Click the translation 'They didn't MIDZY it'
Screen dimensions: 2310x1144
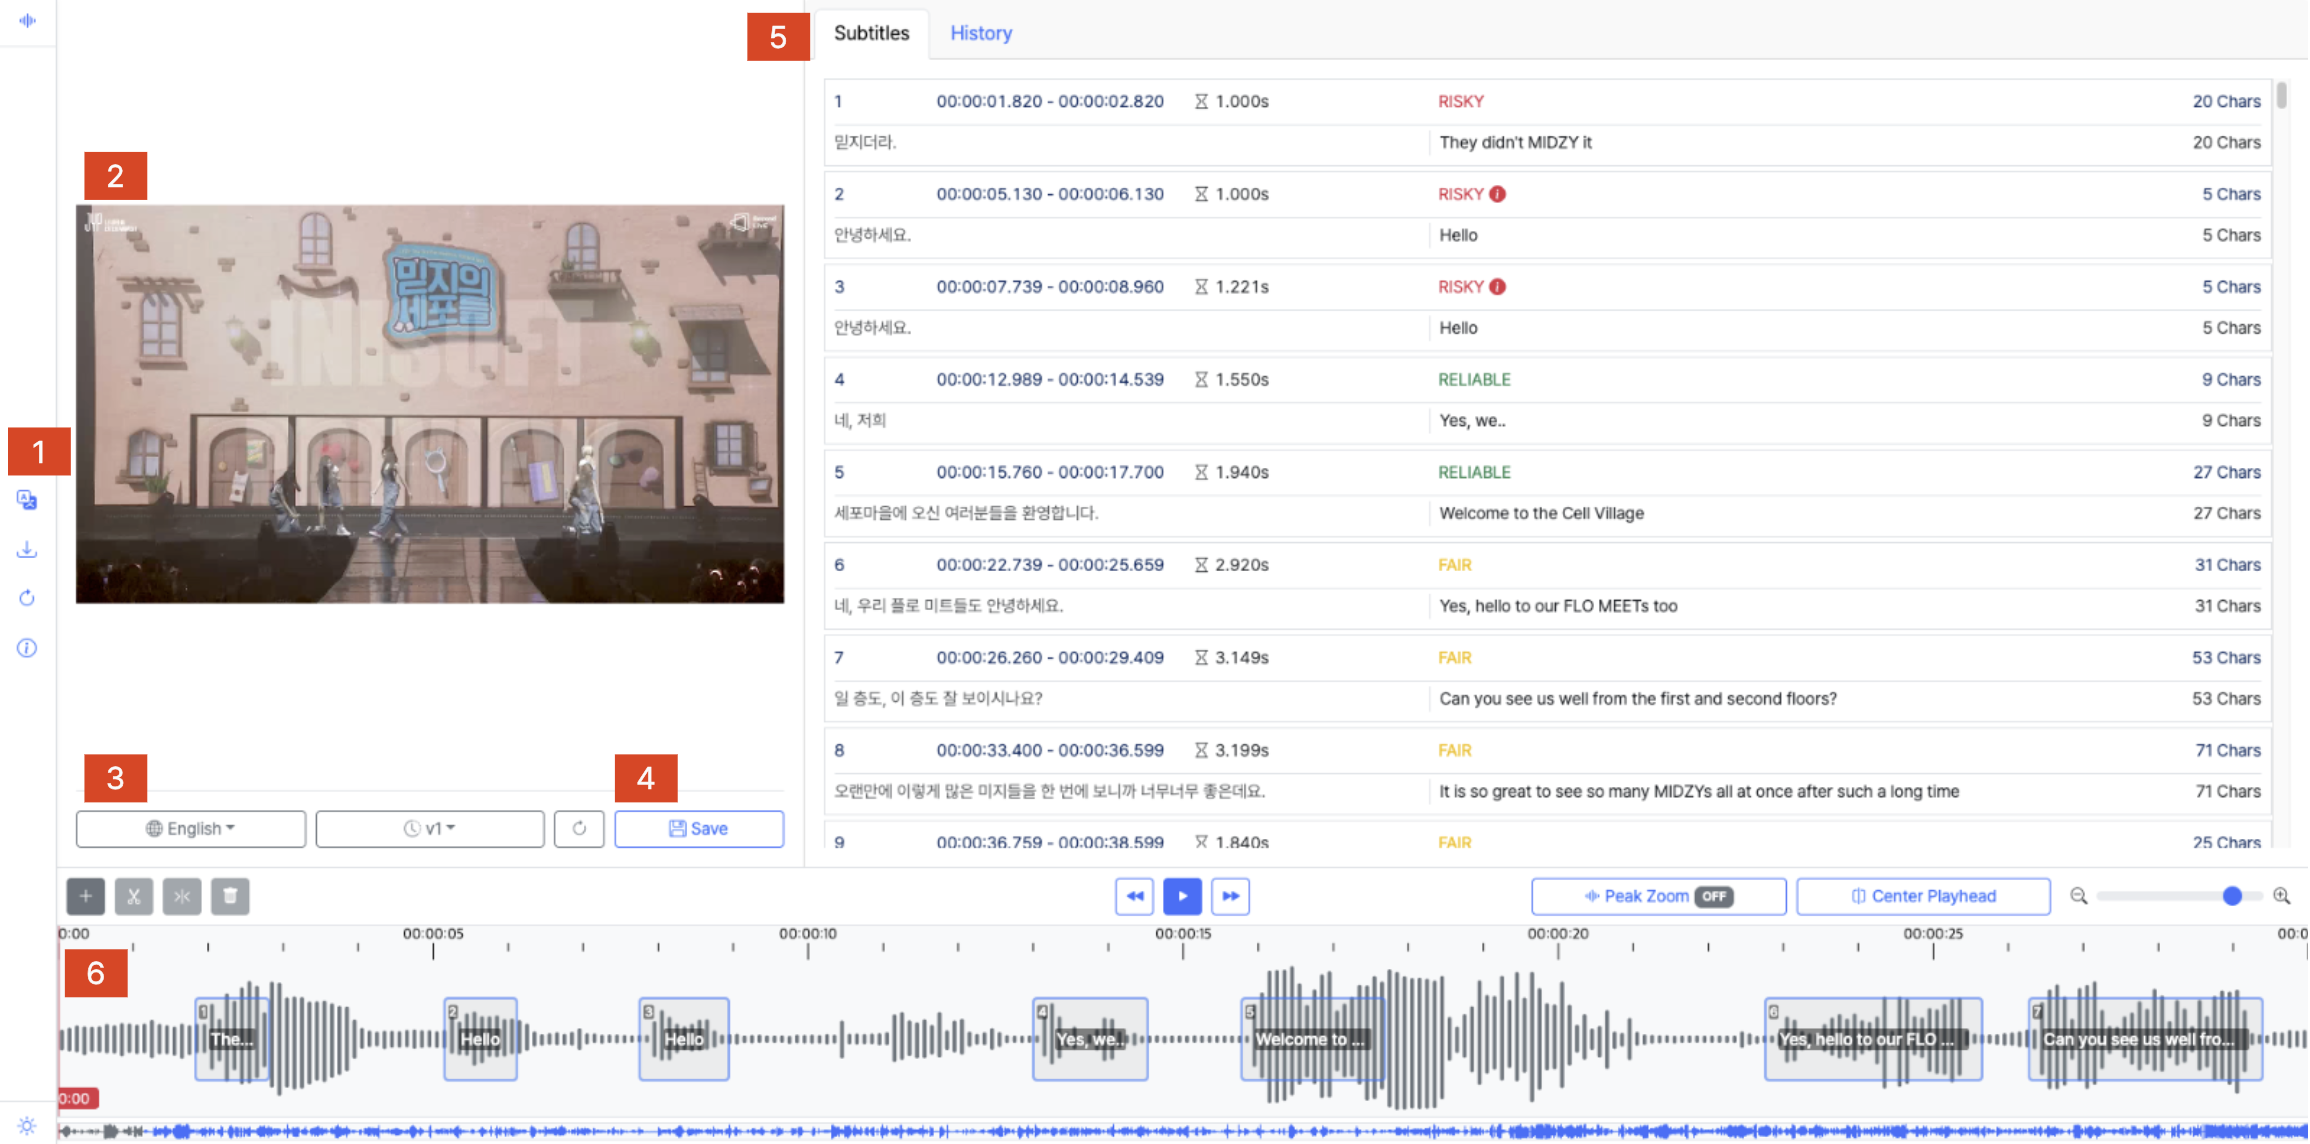1516,142
